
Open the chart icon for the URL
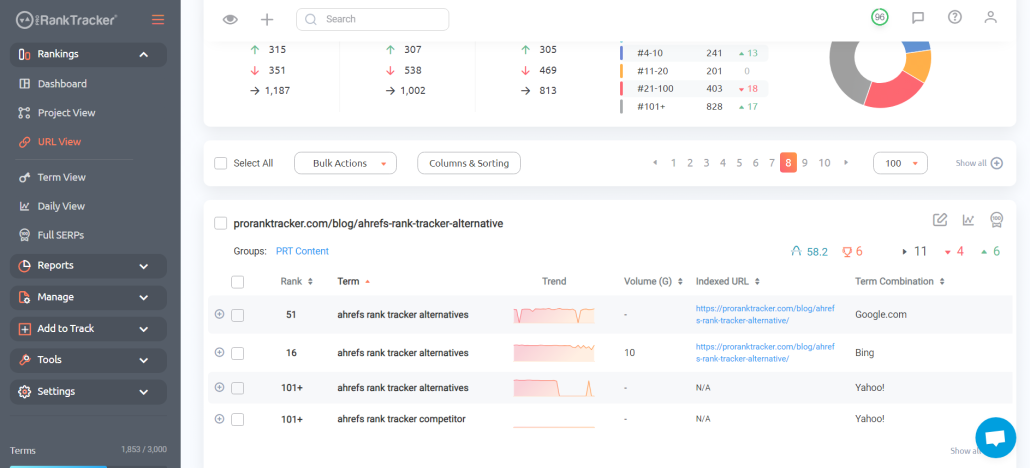pos(968,220)
